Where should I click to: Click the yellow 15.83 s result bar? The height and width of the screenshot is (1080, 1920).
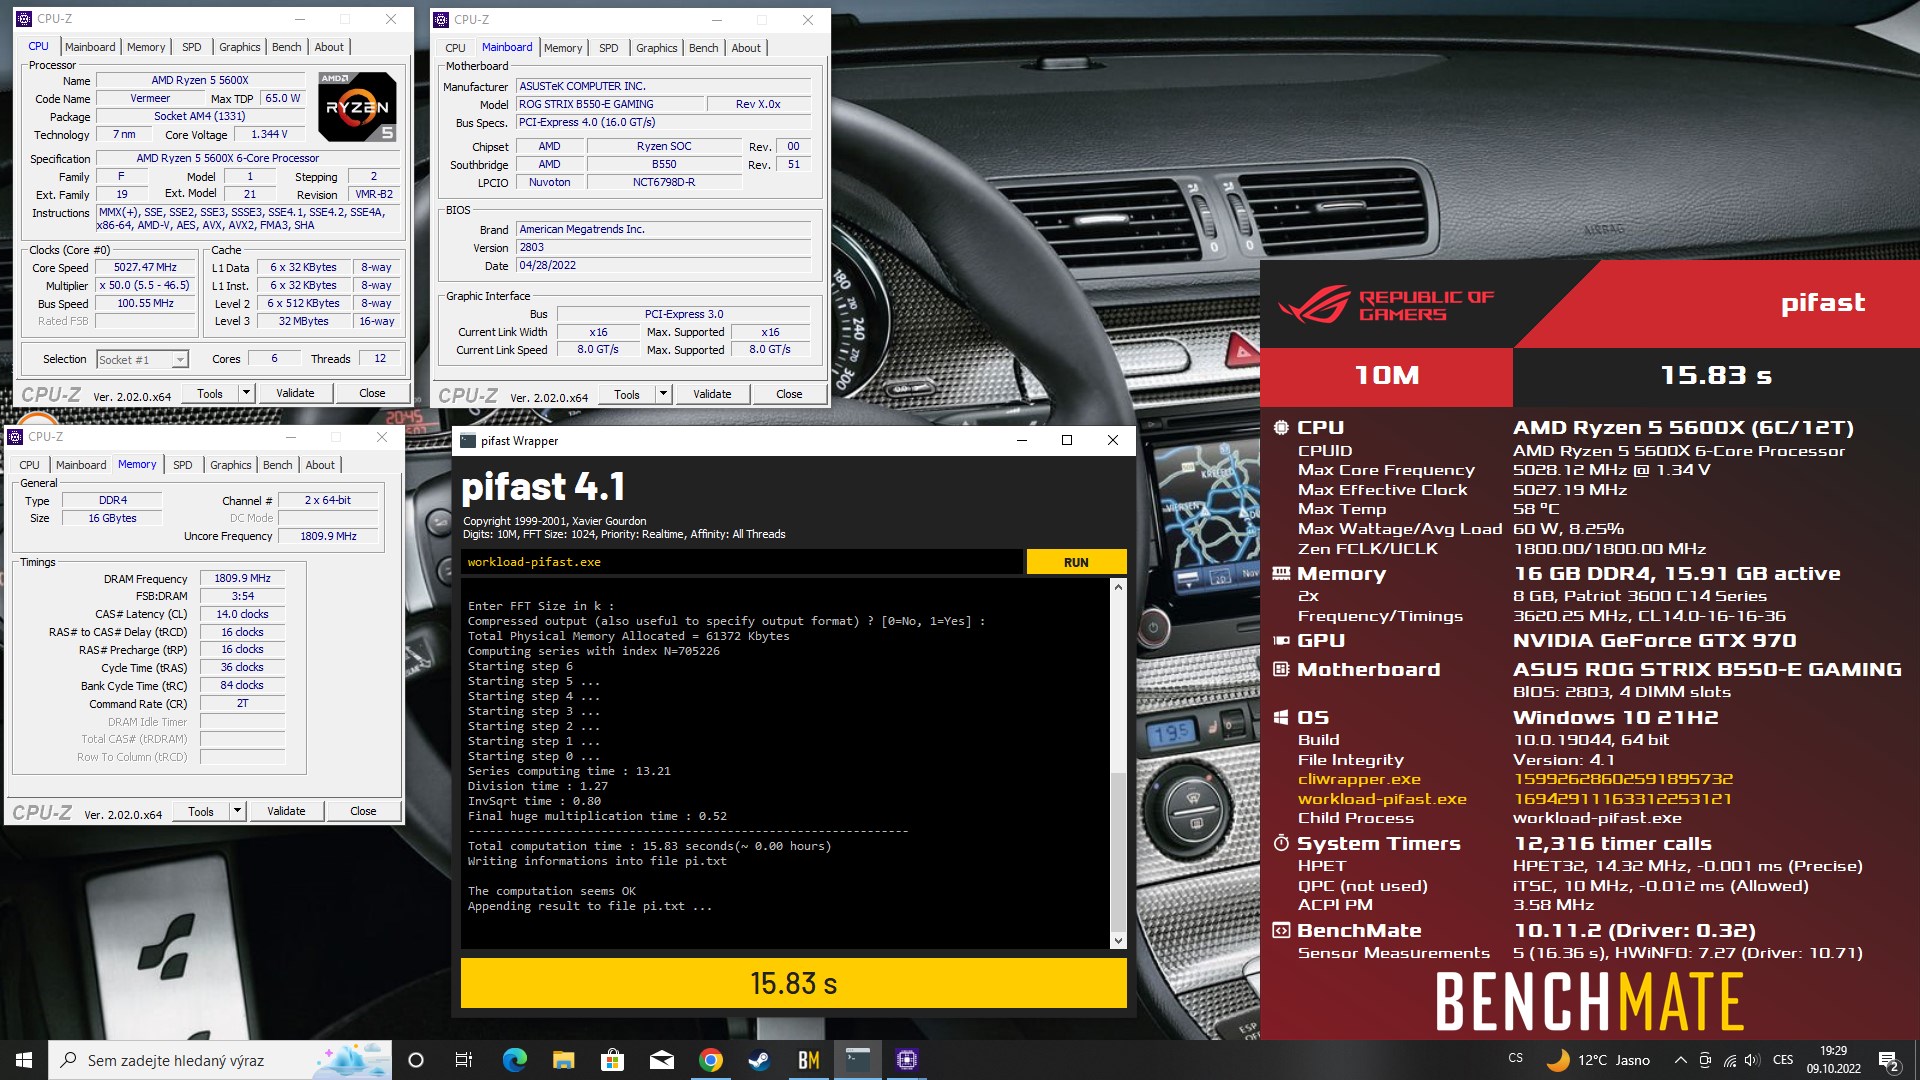(793, 983)
